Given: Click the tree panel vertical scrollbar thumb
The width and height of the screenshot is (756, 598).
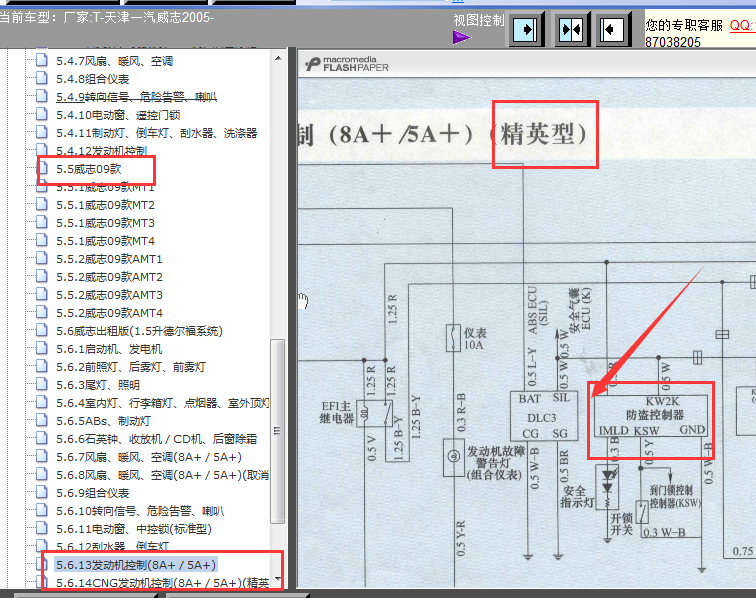Looking at the screenshot, I should 278,431.
